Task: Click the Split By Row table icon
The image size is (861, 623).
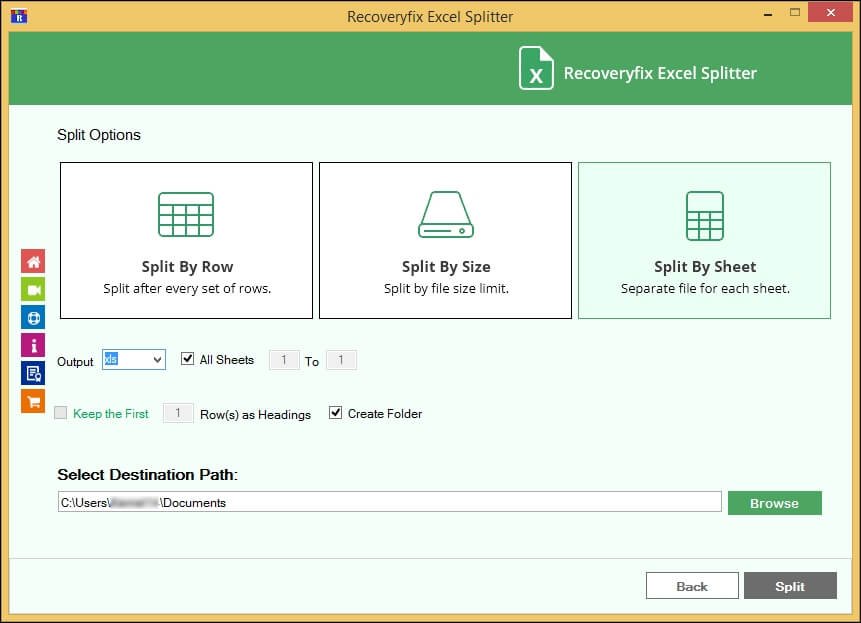Action: [186, 215]
